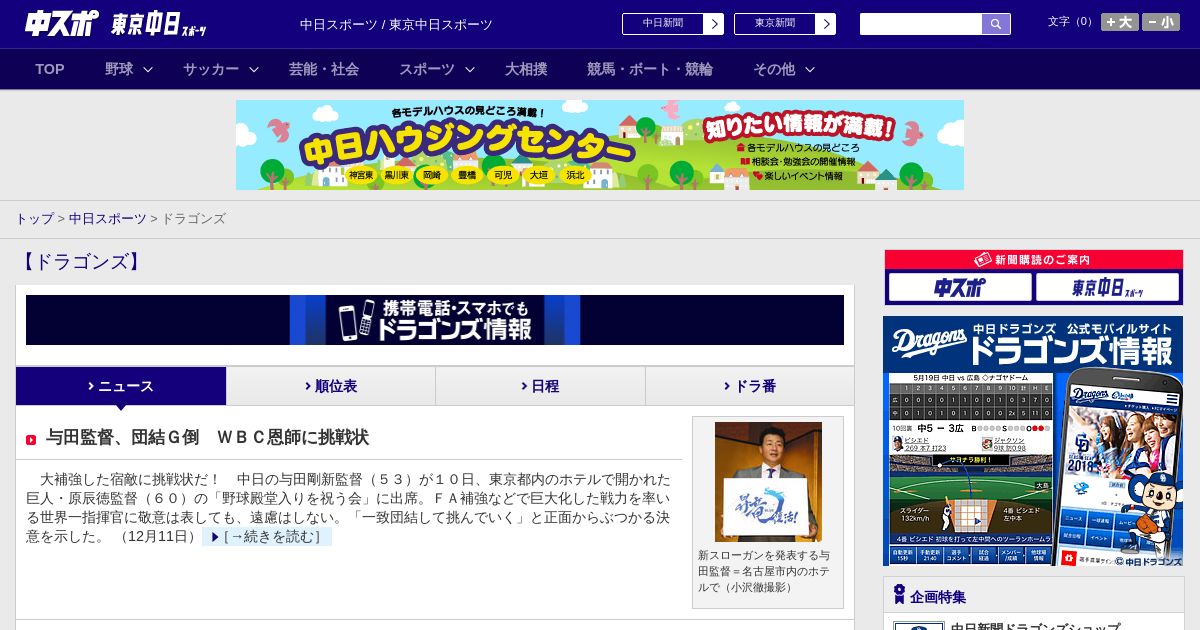Viewport: 1200px width, 630px height.
Task: Click the 【ドラゴンズ】 page heading
Action: coord(81,262)
